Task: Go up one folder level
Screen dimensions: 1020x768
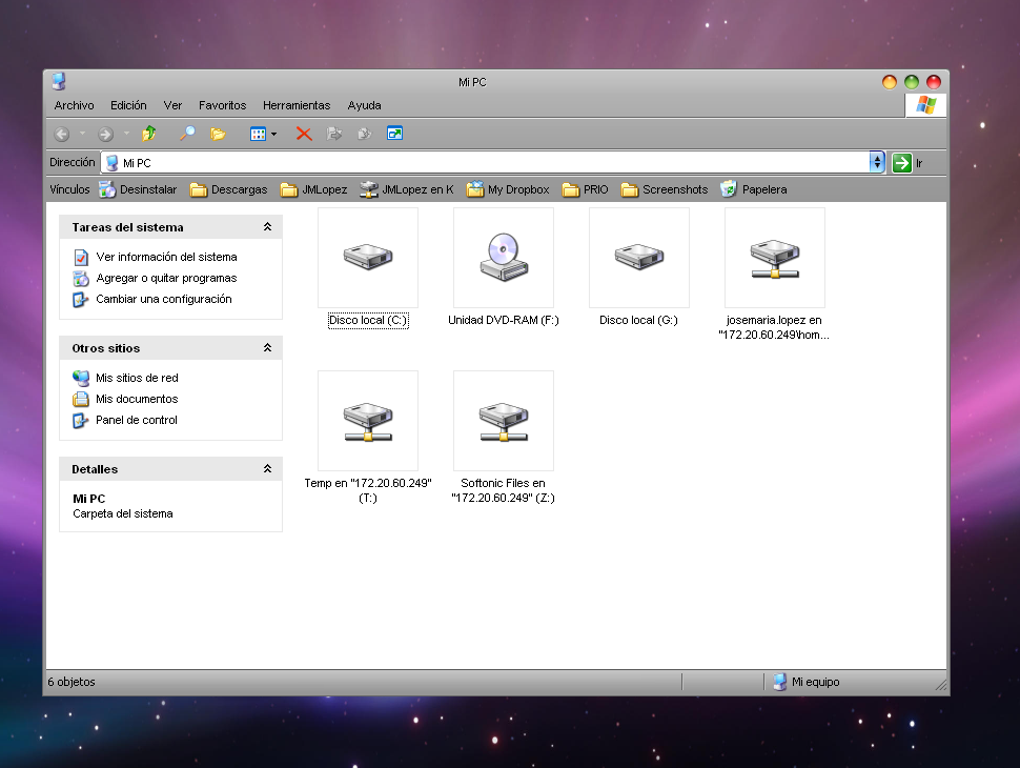Action: [x=149, y=133]
